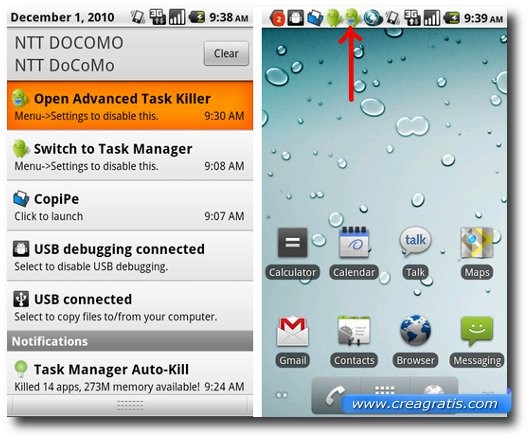Tap NTT DOCOMO carrier label
The image size is (530, 440).
pos(69,43)
